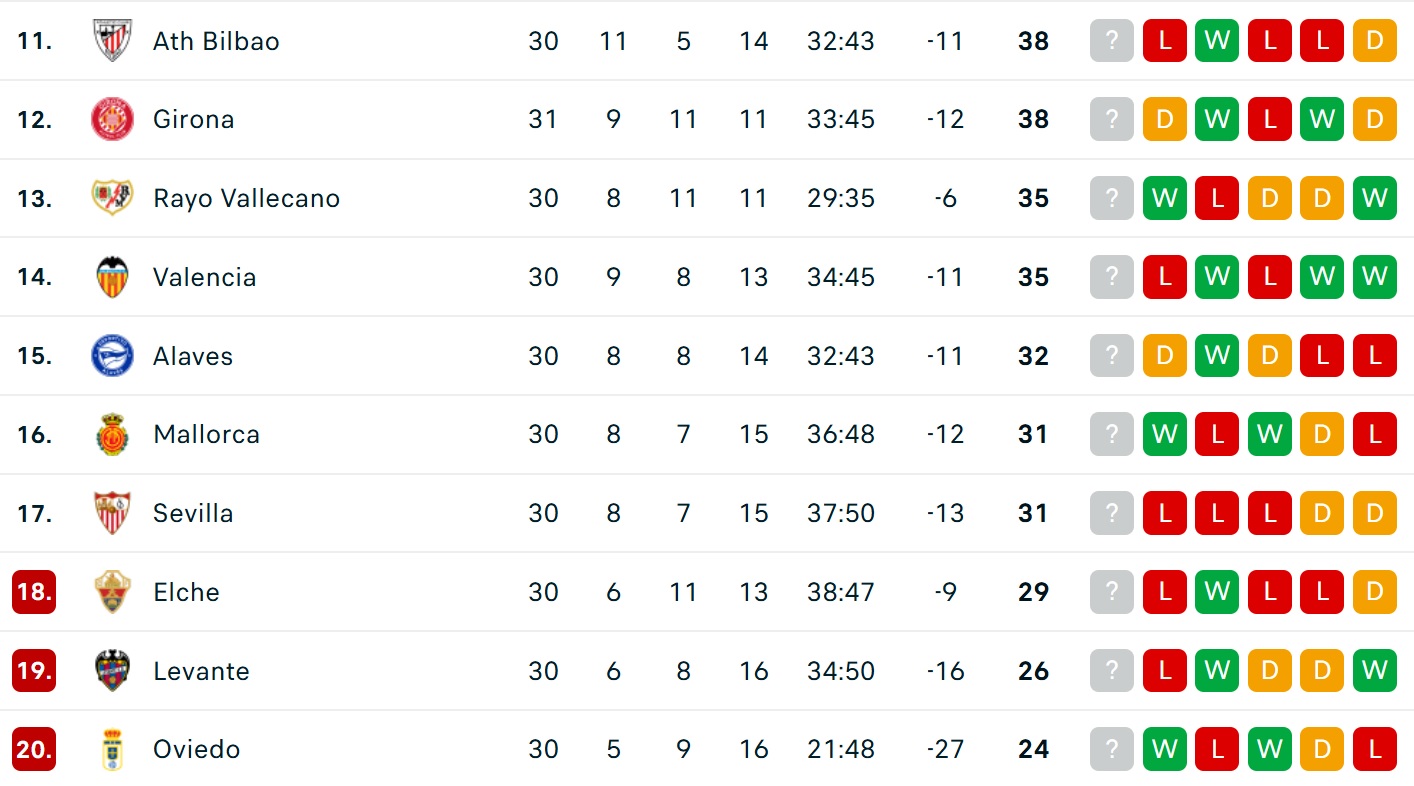Select the Valencia bat logo
Screen dimensions: 1414x786
(x=112, y=277)
